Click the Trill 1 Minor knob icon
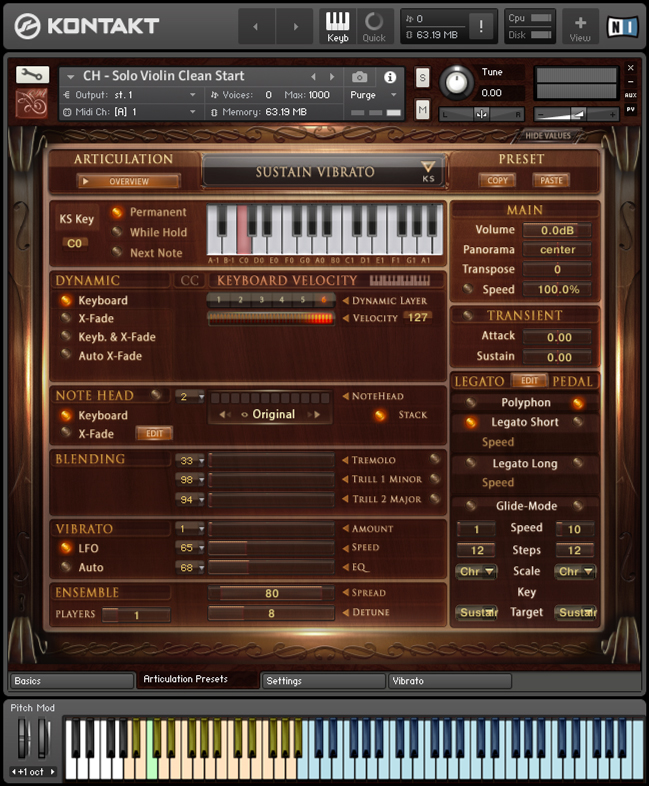Viewport: 649px width, 786px height. click(x=435, y=479)
